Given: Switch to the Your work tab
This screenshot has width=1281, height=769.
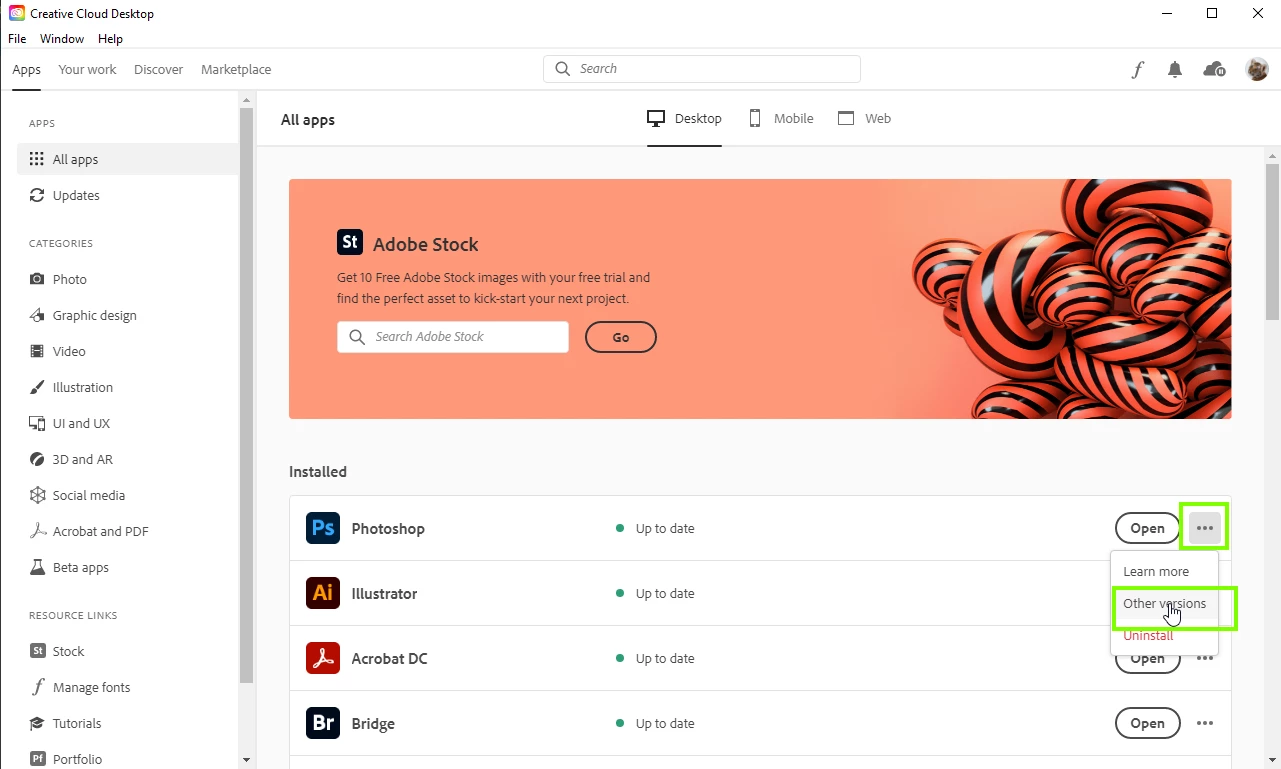Looking at the screenshot, I should [x=87, y=70].
